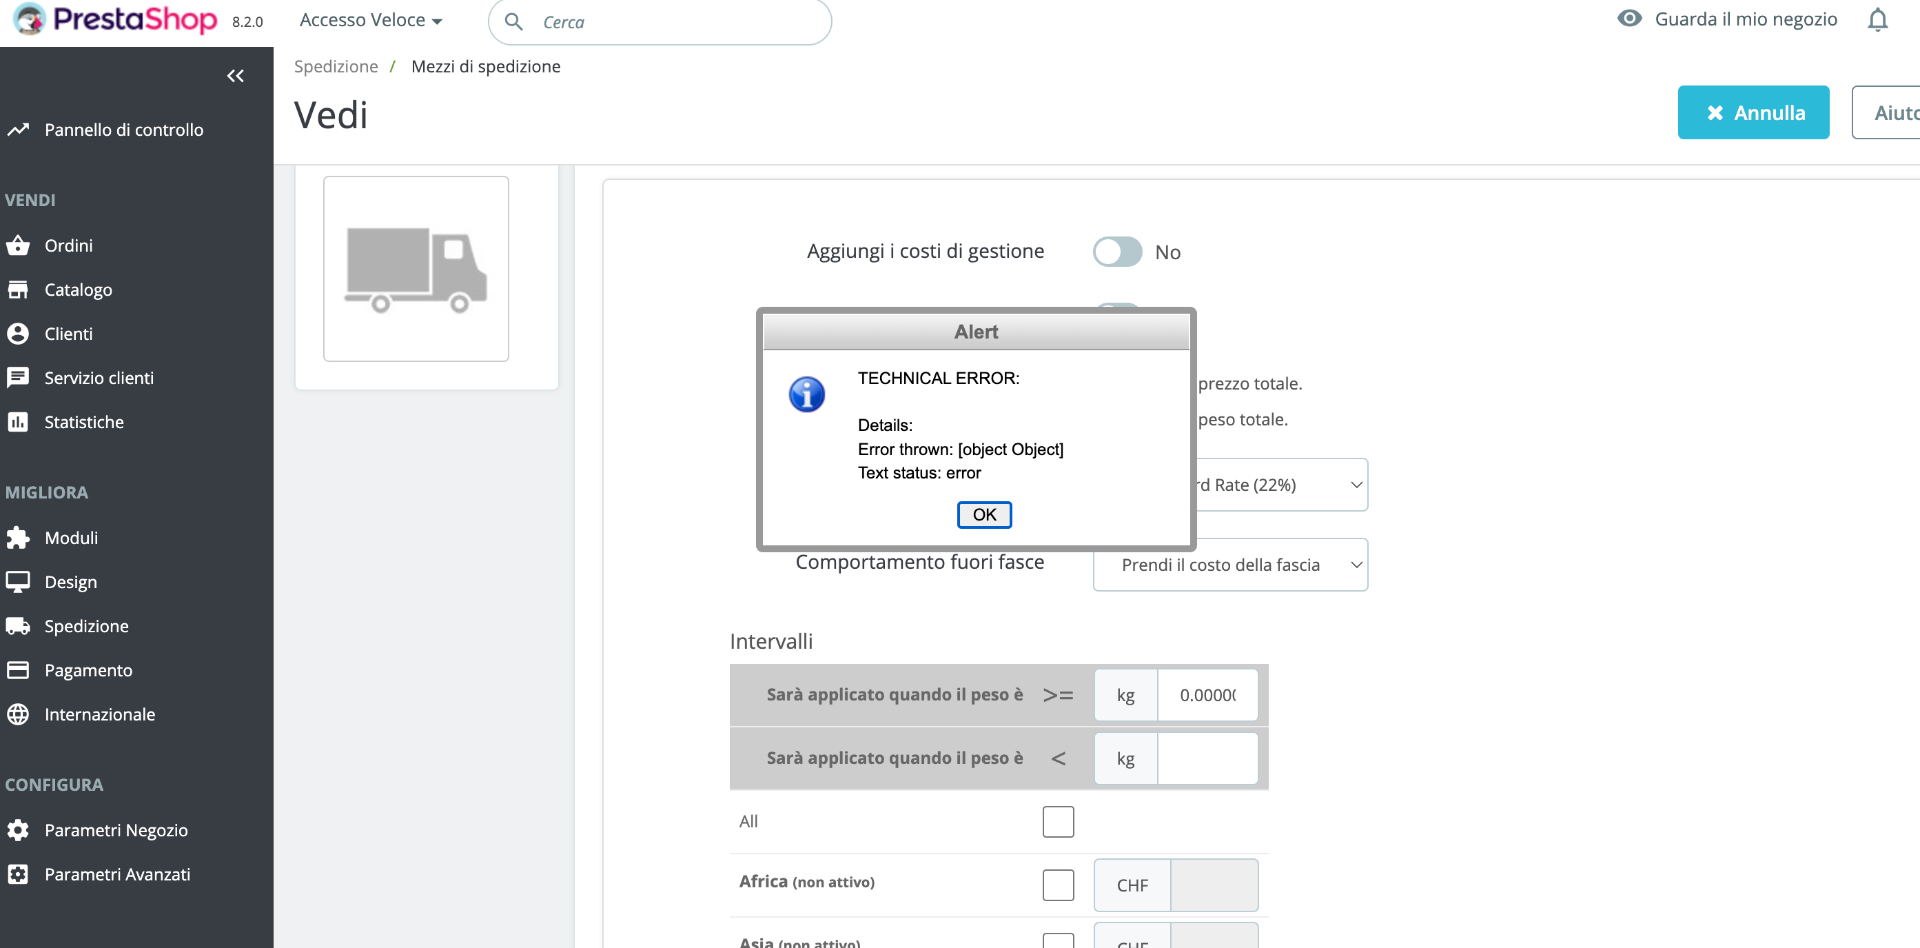Open the tax rate dropdown showing 22%

pos(1280,485)
